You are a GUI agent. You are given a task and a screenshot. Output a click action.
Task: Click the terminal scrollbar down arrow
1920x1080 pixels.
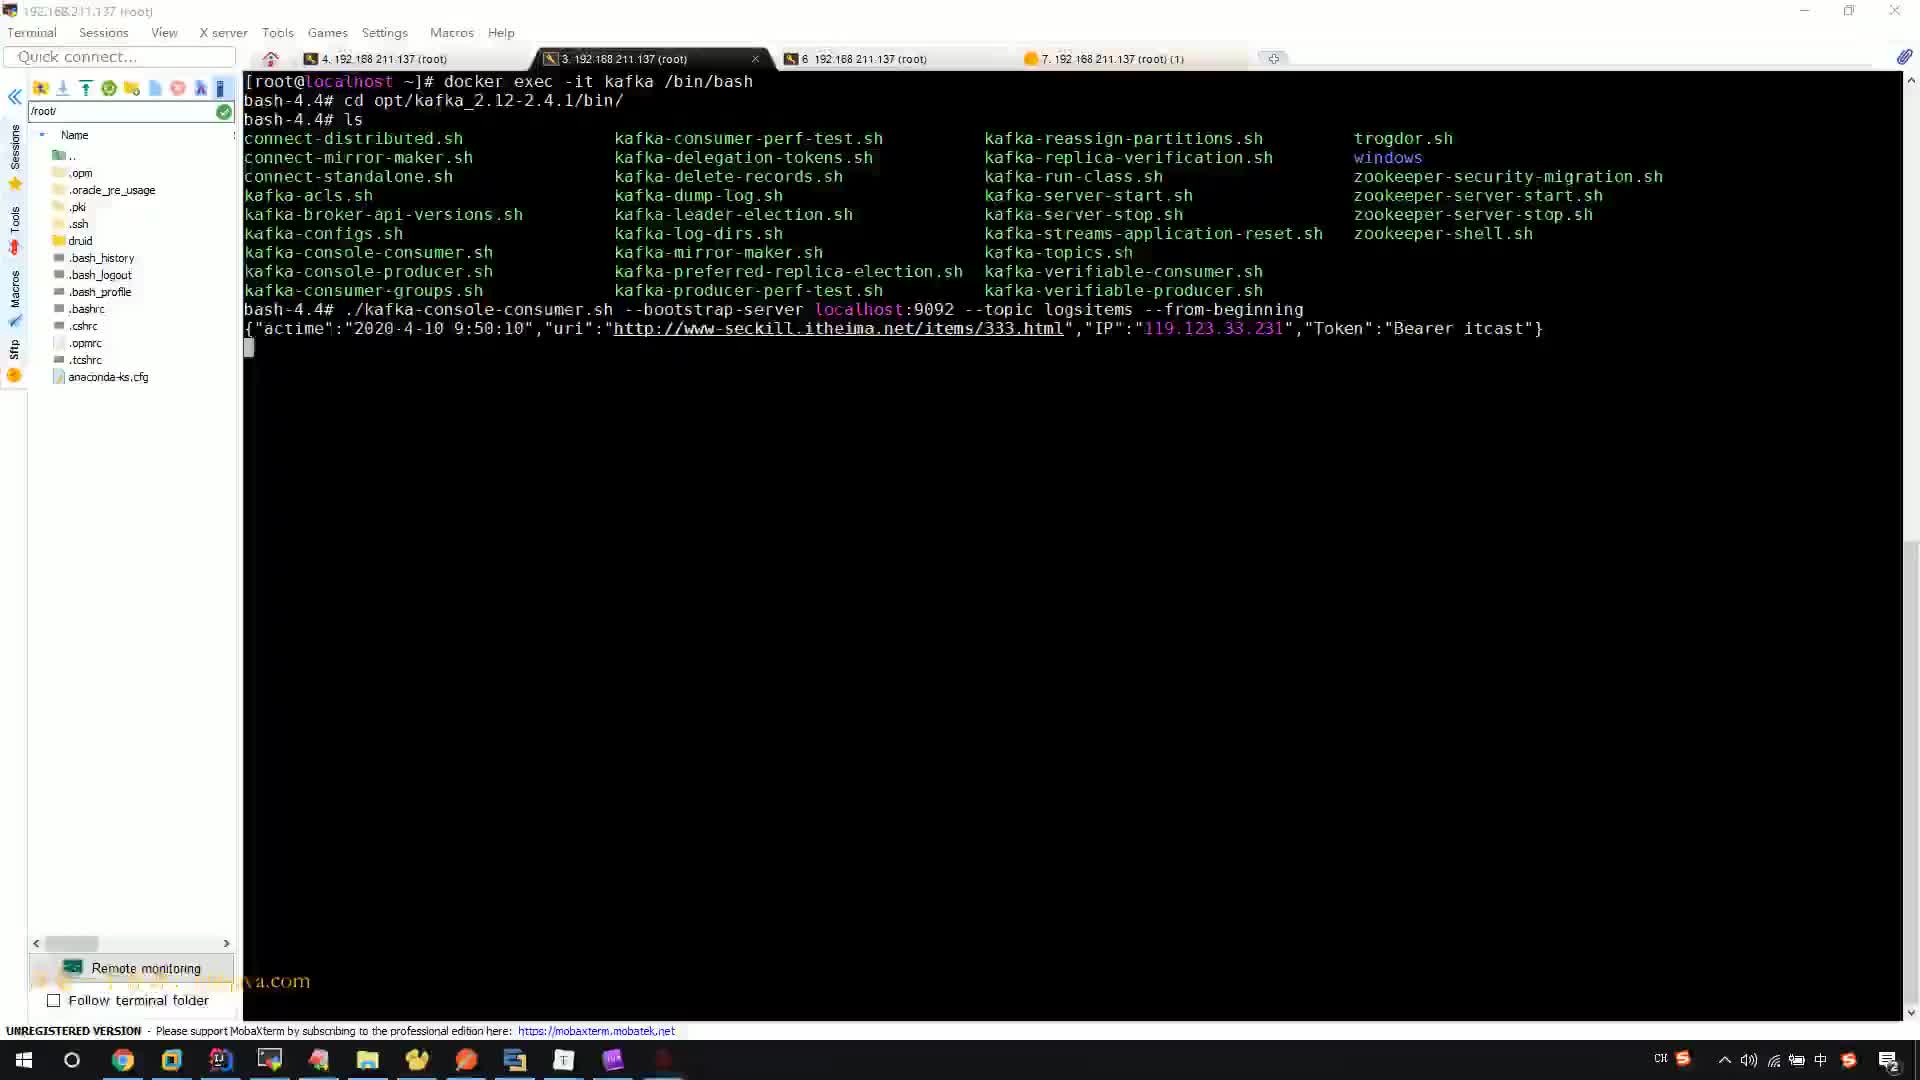click(x=1911, y=1012)
